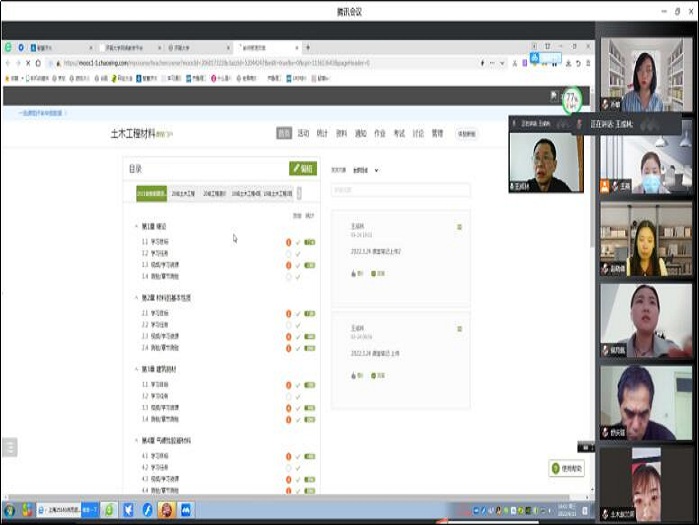Viewport: 700px width, 525px height.
Task: Toggle the empty status circle for section 1.2
Action: [x=288, y=254]
